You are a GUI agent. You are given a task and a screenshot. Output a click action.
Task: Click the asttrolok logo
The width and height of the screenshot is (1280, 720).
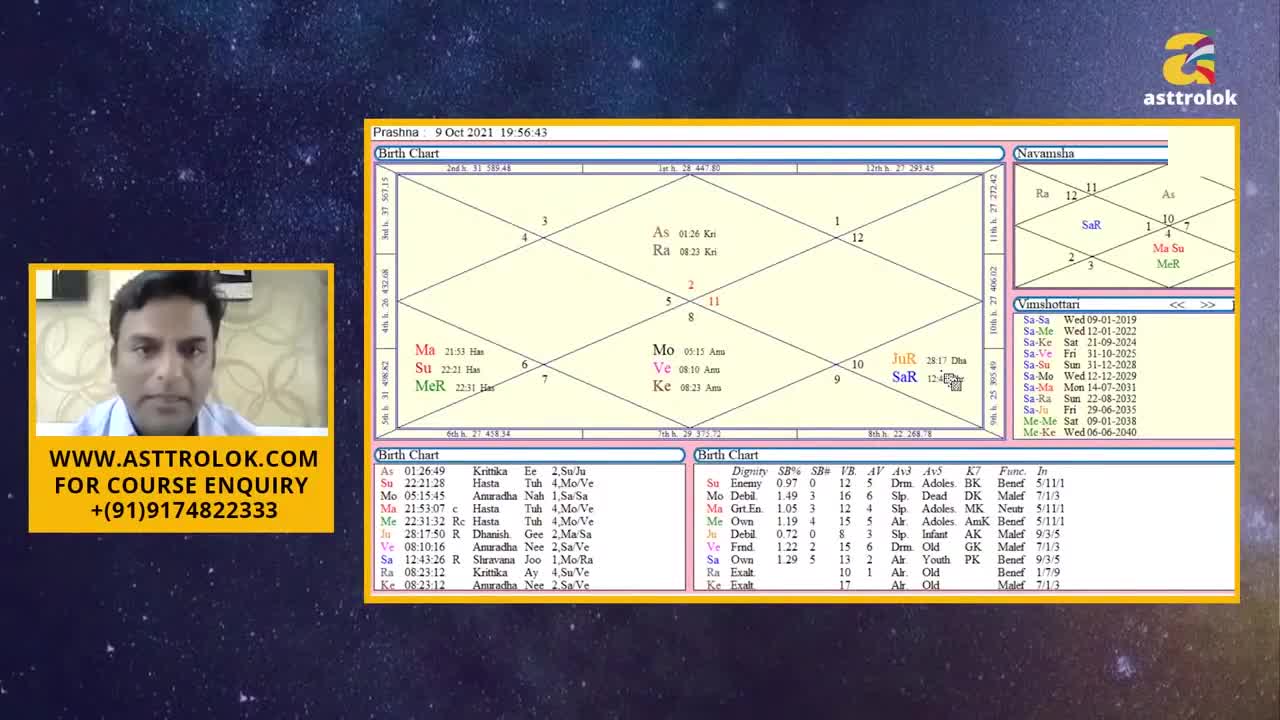coord(1190,69)
